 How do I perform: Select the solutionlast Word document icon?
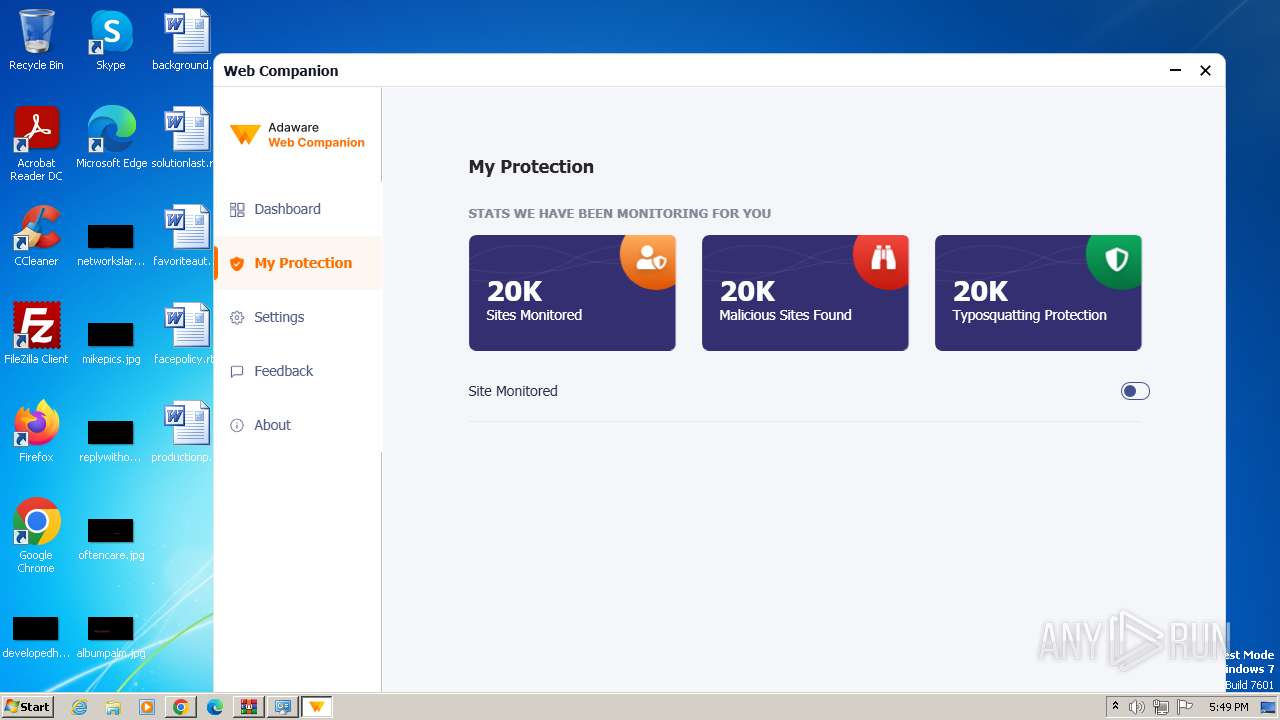click(x=185, y=138)
